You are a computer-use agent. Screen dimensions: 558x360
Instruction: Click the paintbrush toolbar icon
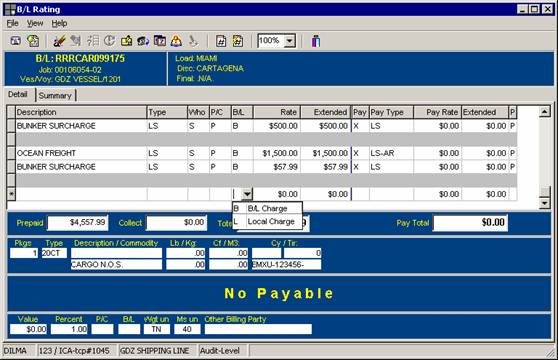(x=59, y=41)
